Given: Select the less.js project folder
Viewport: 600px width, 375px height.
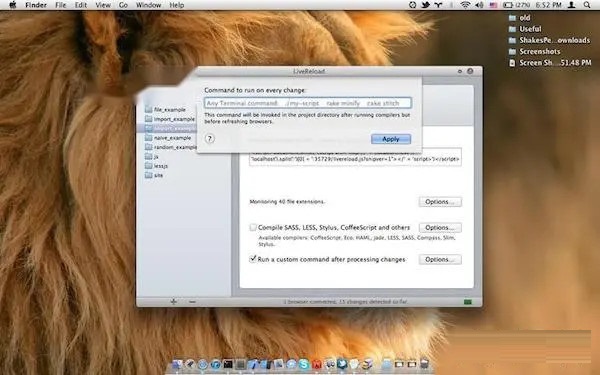Looking at the screenshot, I should (x=157, y=166).
